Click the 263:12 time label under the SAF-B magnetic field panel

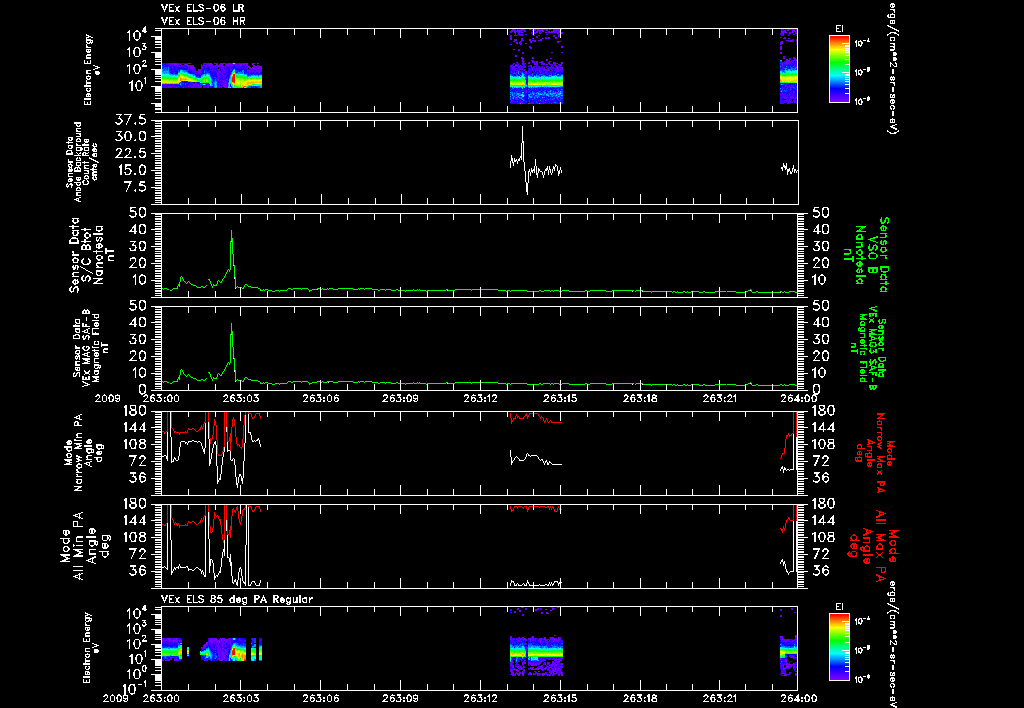pyautogui.click(x=481, y=398)
